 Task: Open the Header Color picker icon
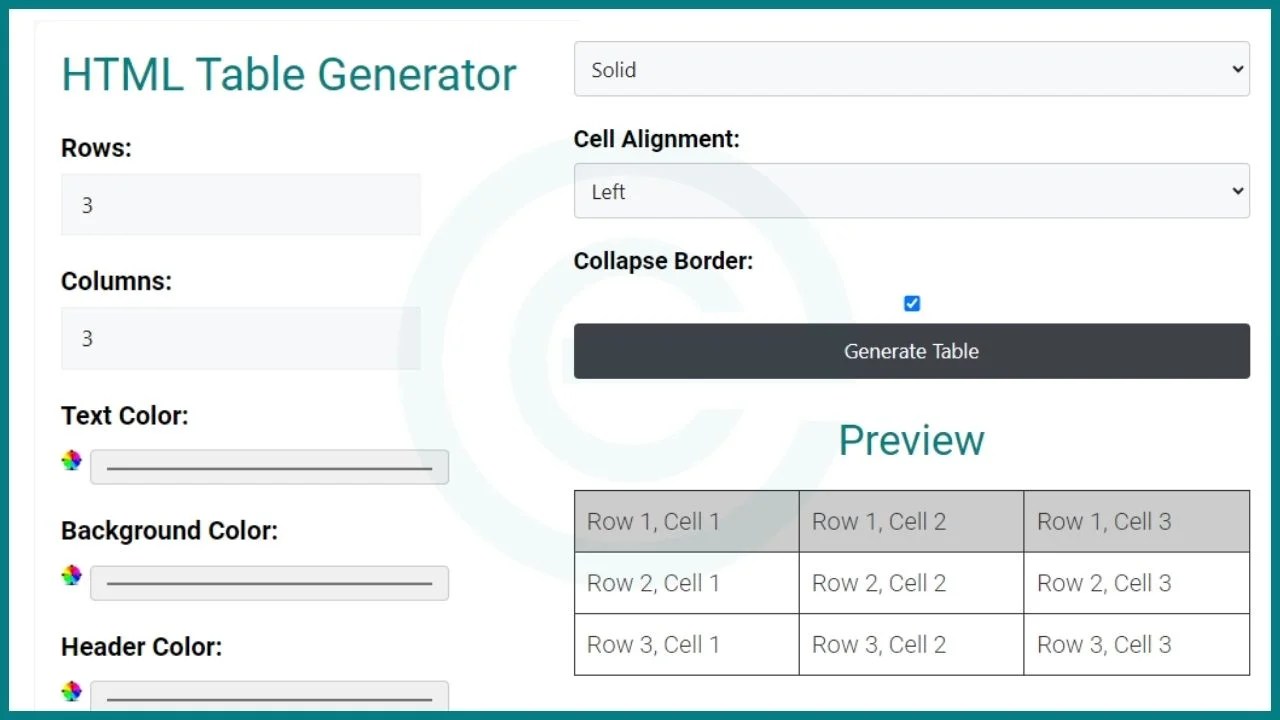click(x=70, y=691)
